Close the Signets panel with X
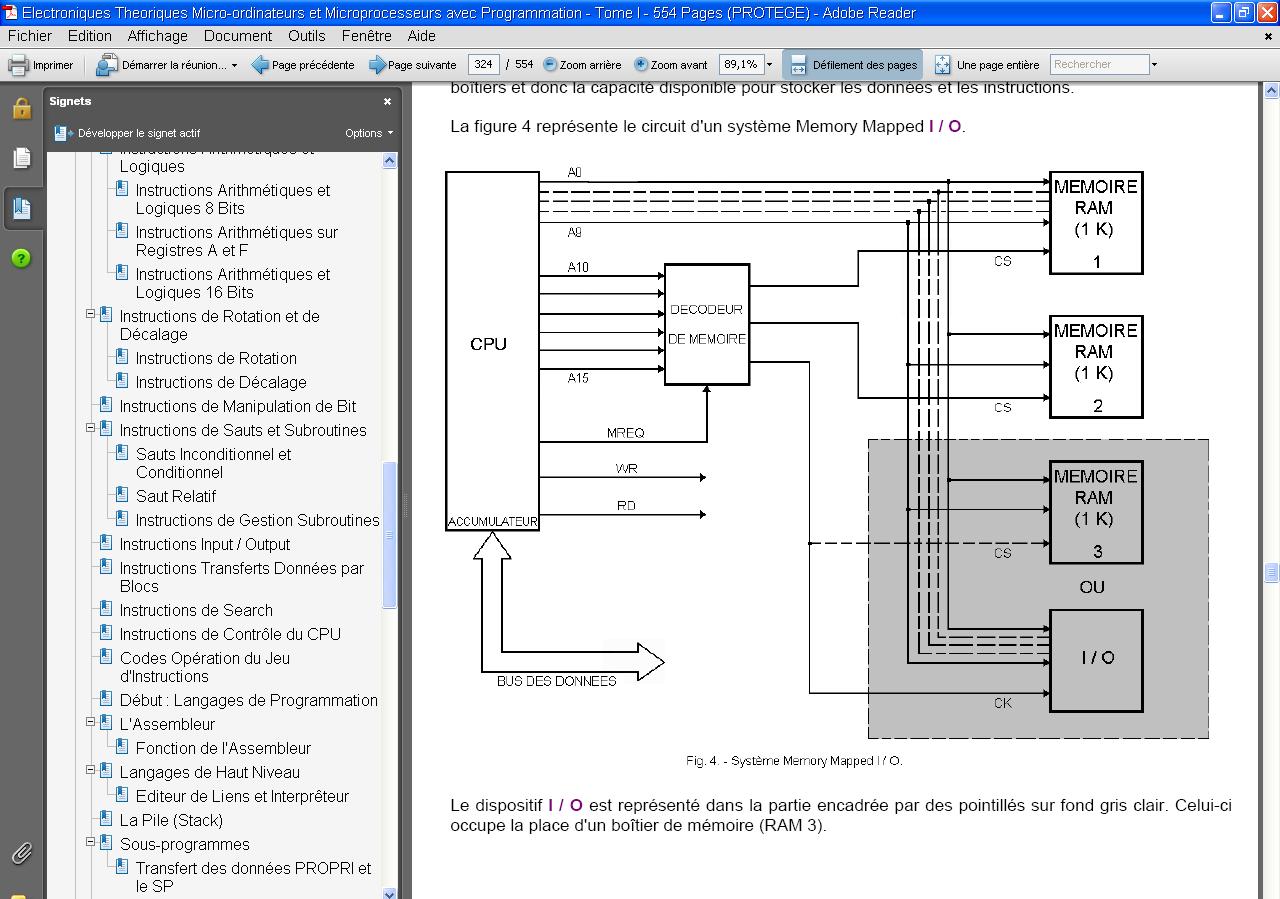Image resolution: width=1280 pixels, height=899 pixels. click(387, 101)
